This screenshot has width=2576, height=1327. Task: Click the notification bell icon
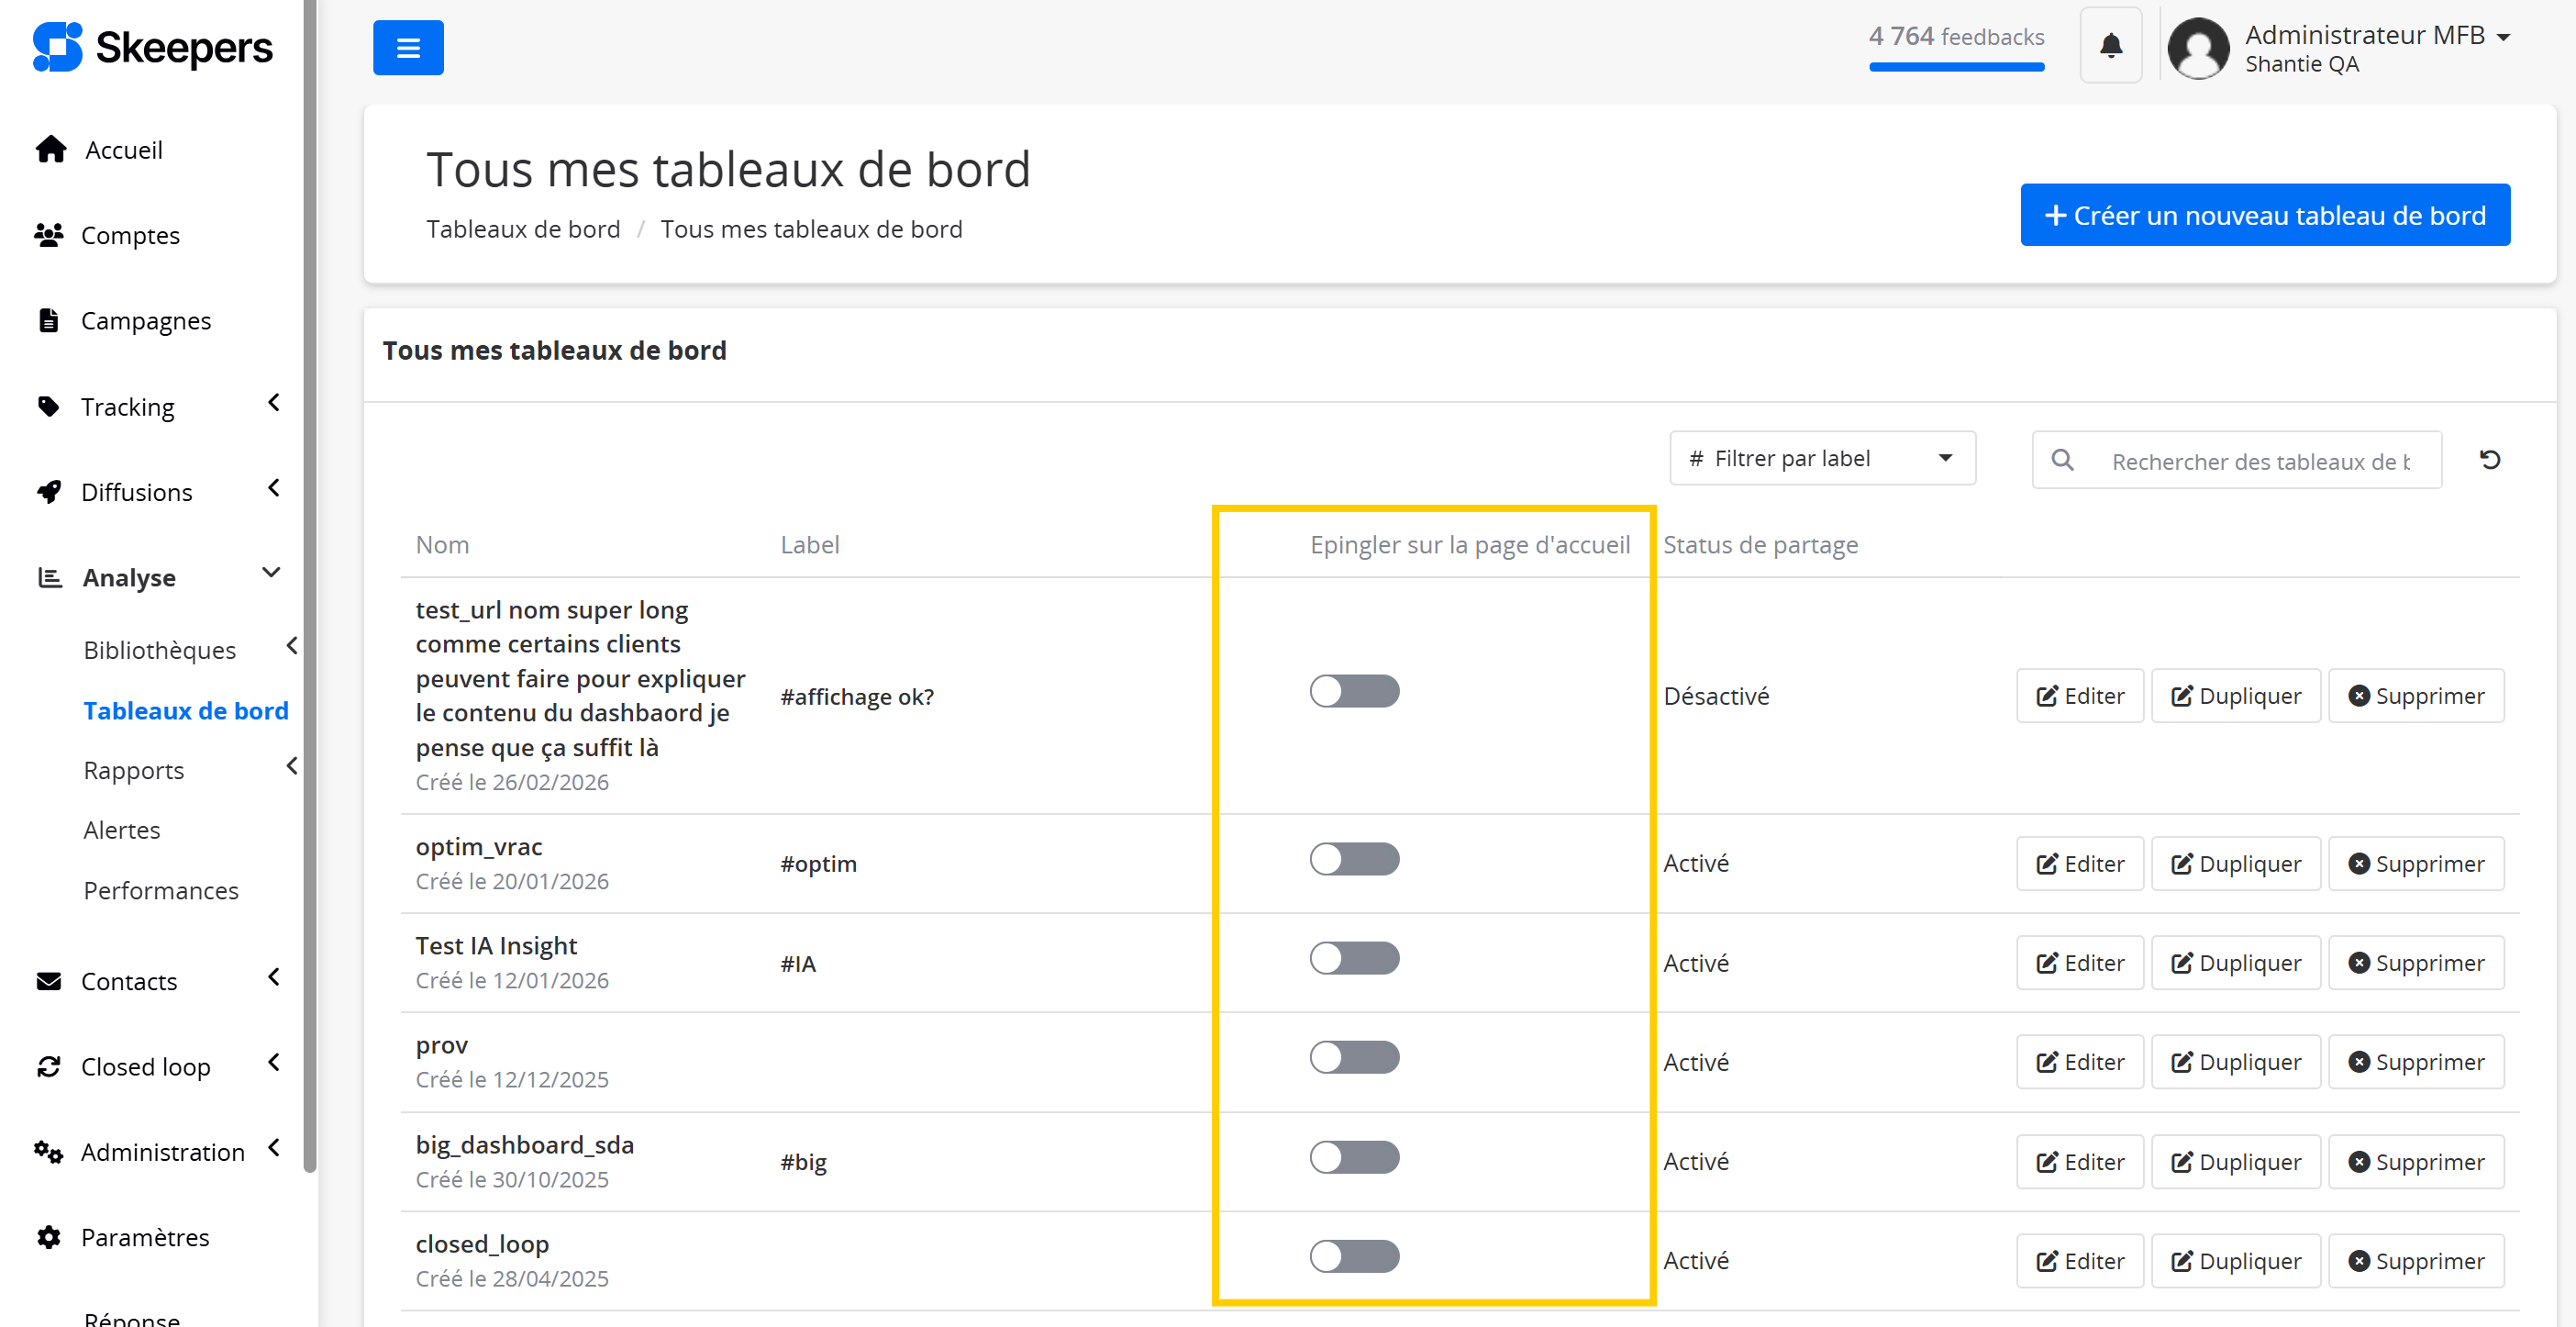(x=2110, y=46)
